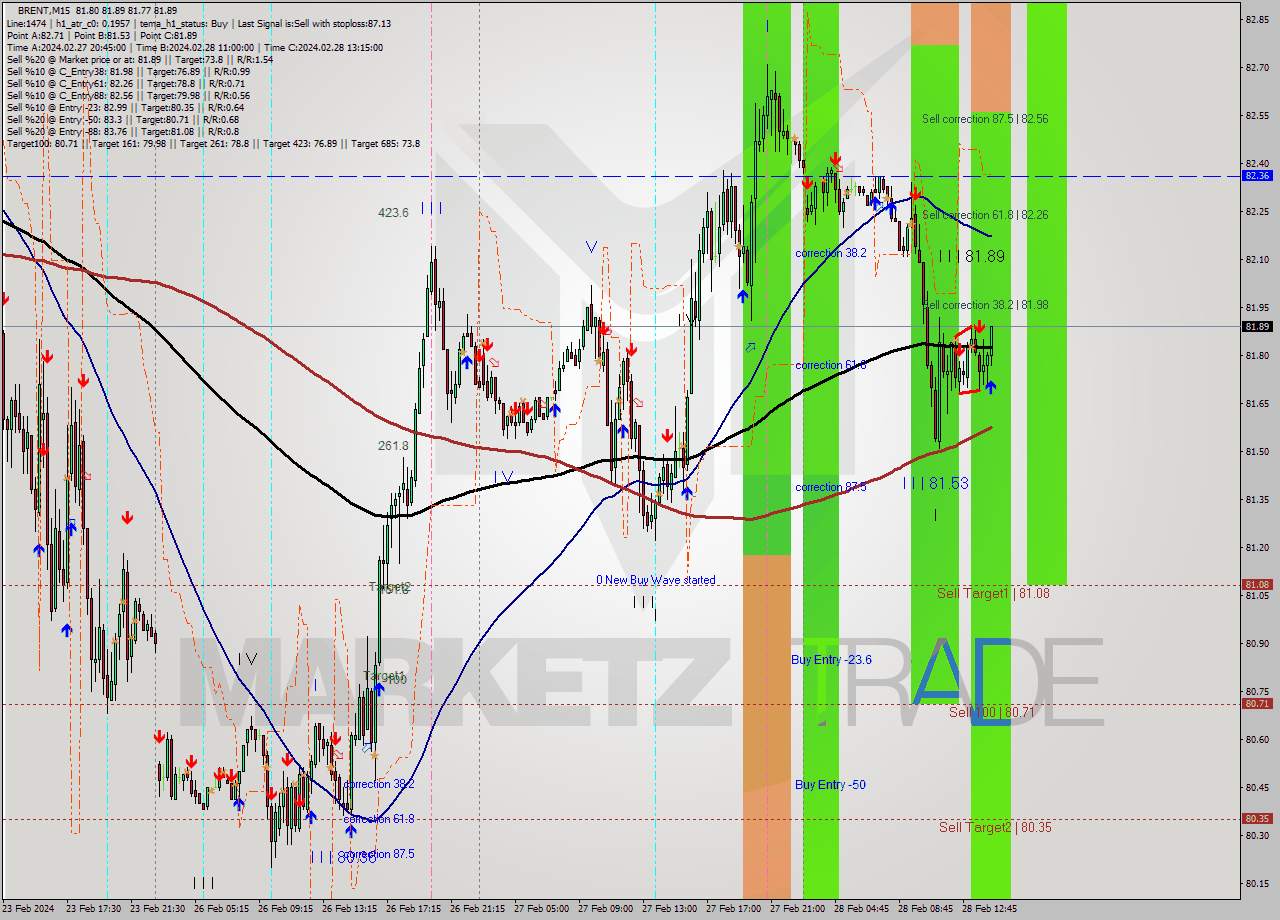Click the '27 Feb 05:00' time axis label
1280x920 pixels.
tap(542, 909)
